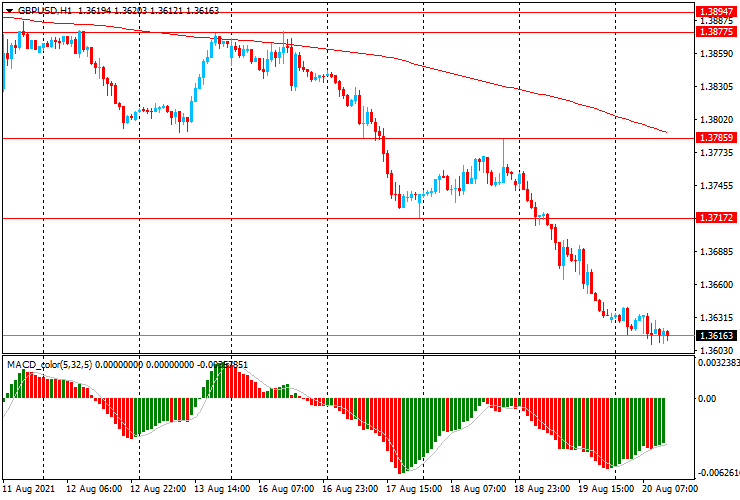
Task: Select the 1.38305 price scale value
Action: (717, 87)
